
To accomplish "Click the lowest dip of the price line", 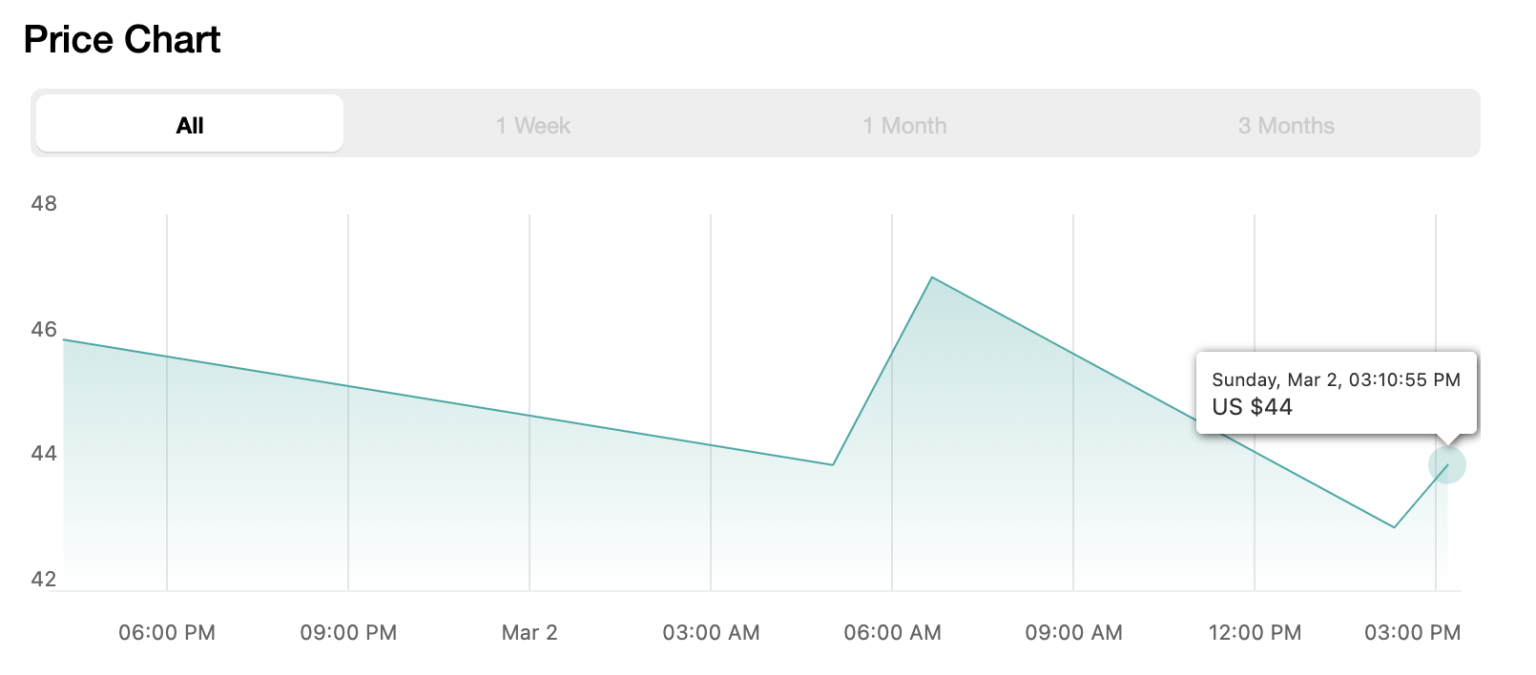I will point(1394,527).
